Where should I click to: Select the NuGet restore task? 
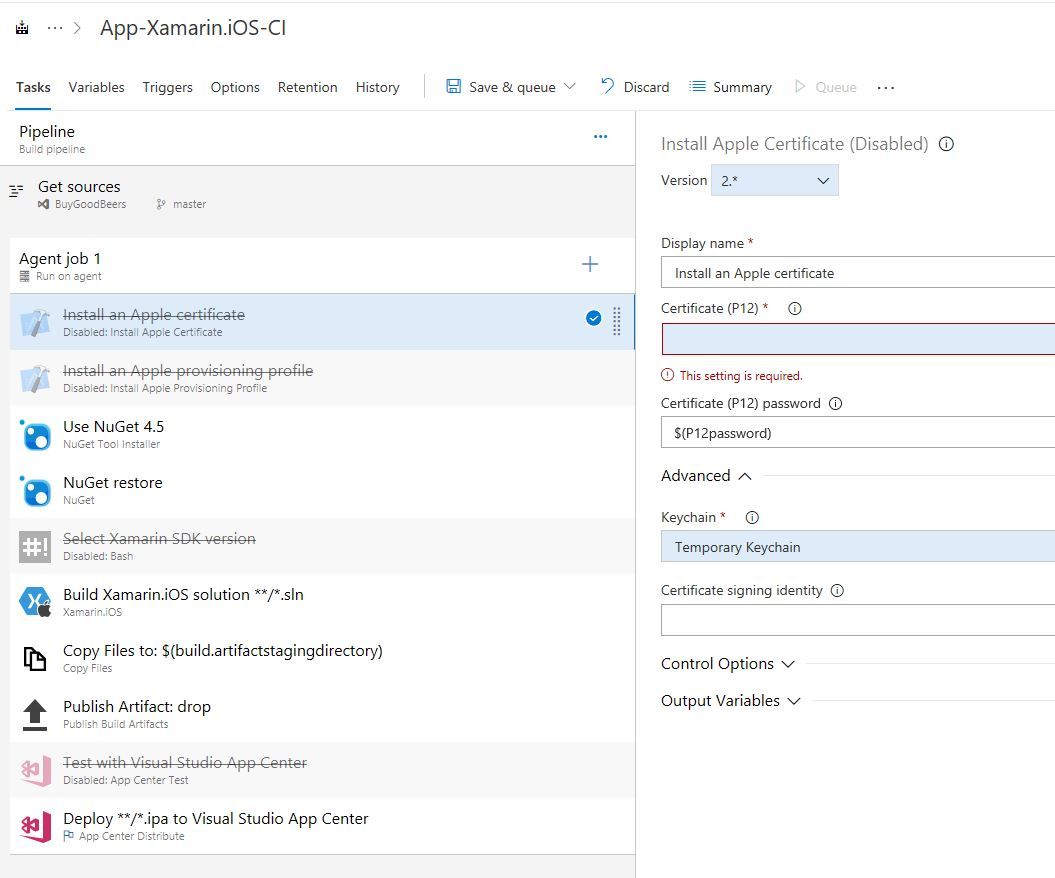coord(322,490)
